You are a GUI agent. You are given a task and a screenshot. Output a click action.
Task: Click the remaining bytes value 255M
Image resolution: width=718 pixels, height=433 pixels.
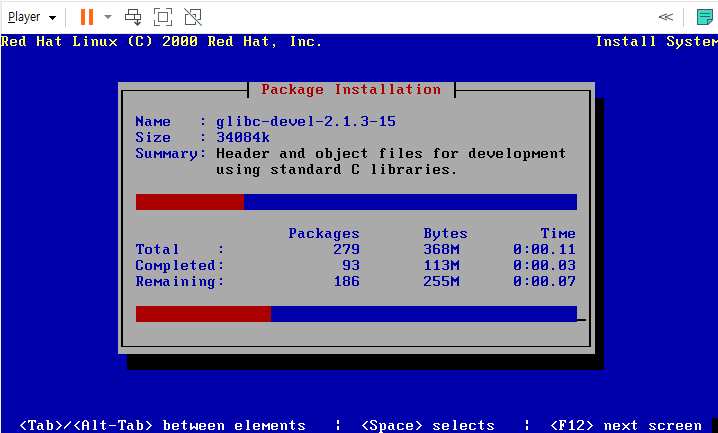(441, 281)
